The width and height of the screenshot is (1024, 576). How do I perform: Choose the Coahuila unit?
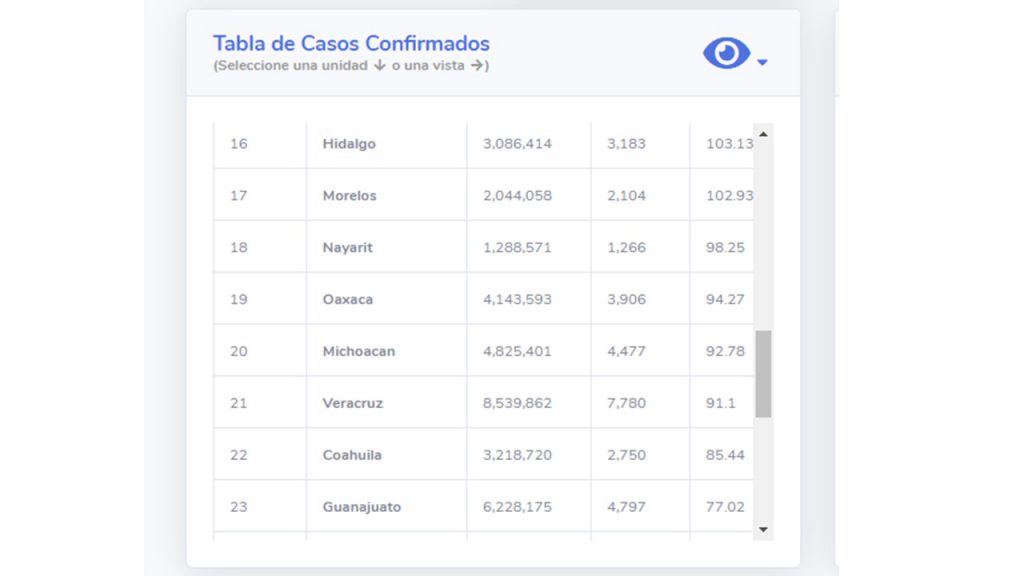click(352, 455)
